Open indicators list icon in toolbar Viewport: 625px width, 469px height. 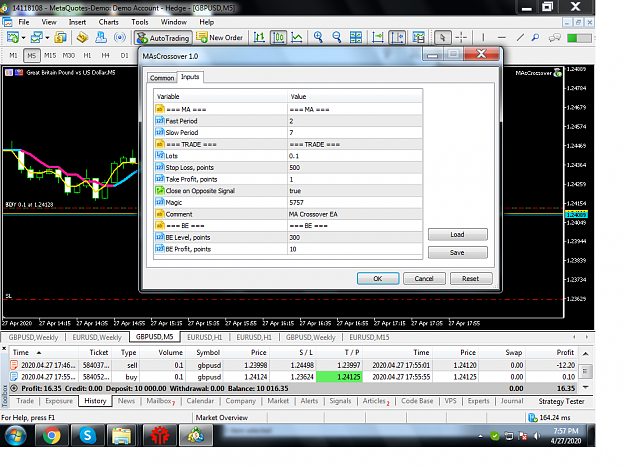pyautogui.click(x=419, y=37)
